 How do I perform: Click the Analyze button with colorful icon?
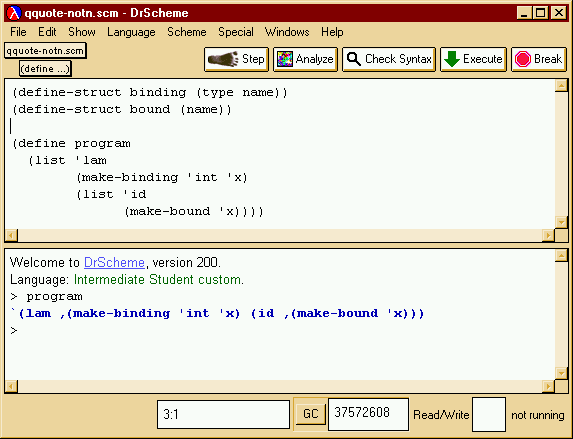[x=305, y=59]
